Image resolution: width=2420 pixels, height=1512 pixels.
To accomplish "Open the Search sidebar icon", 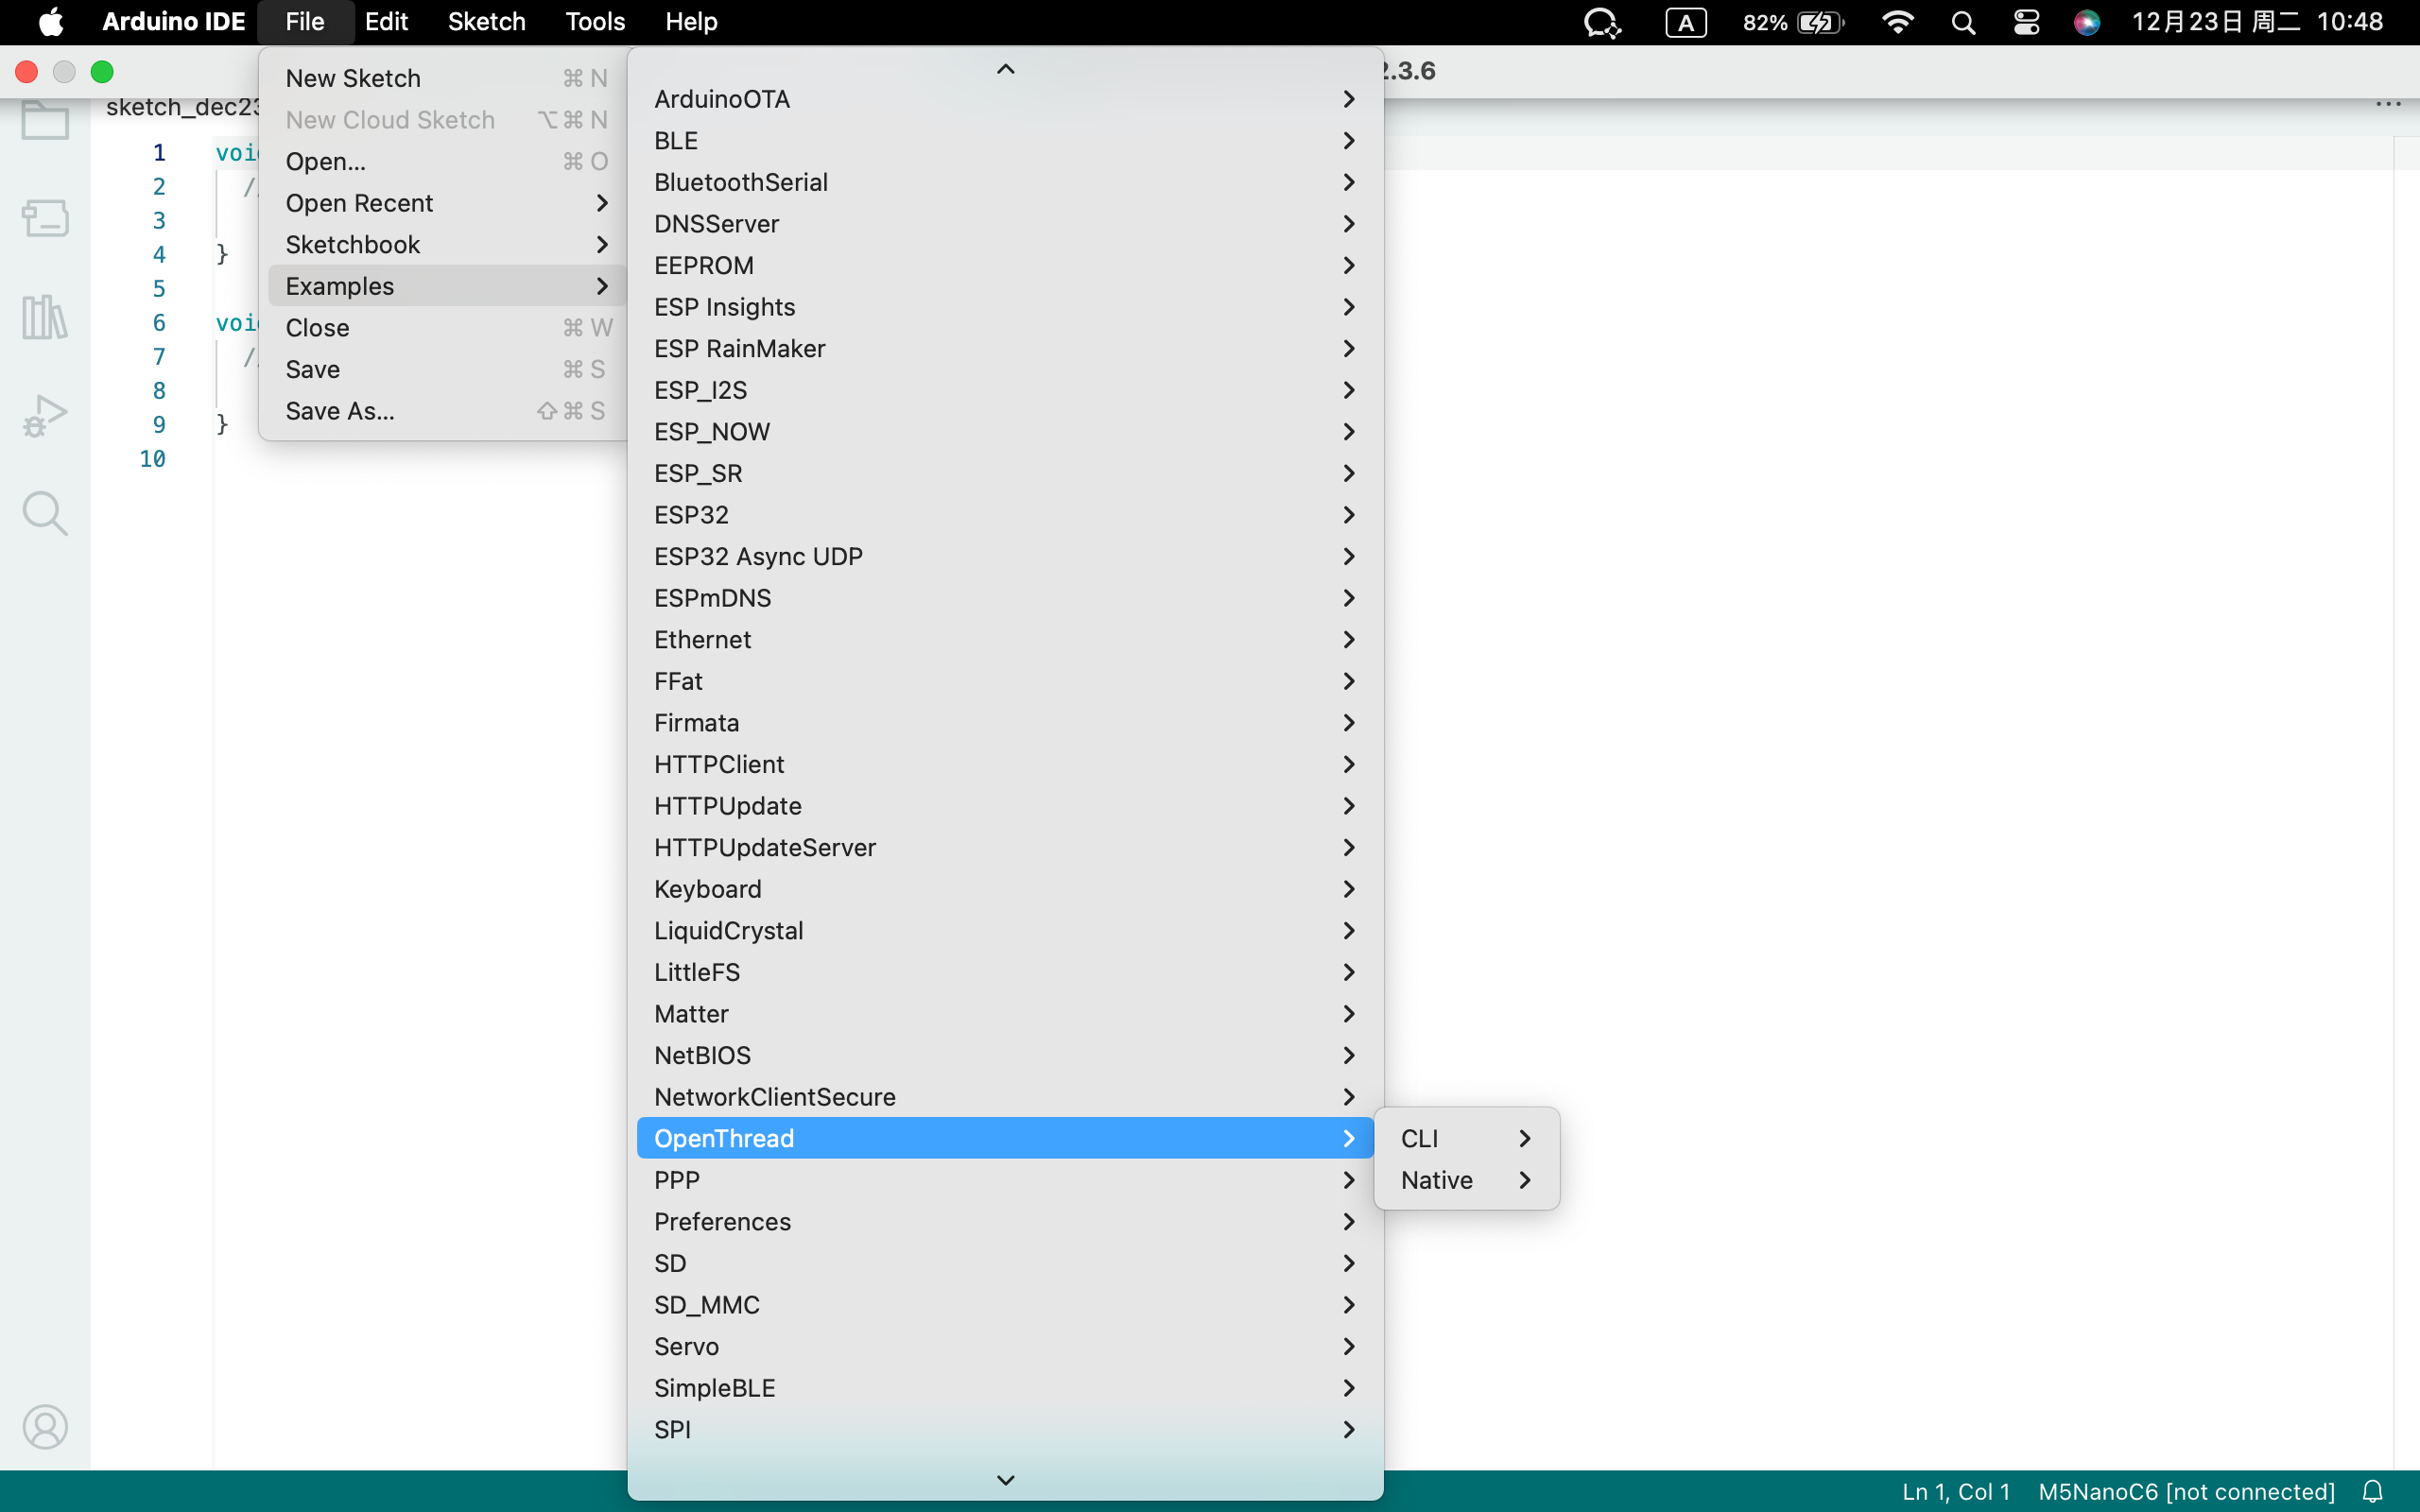I will pos(45,513).
